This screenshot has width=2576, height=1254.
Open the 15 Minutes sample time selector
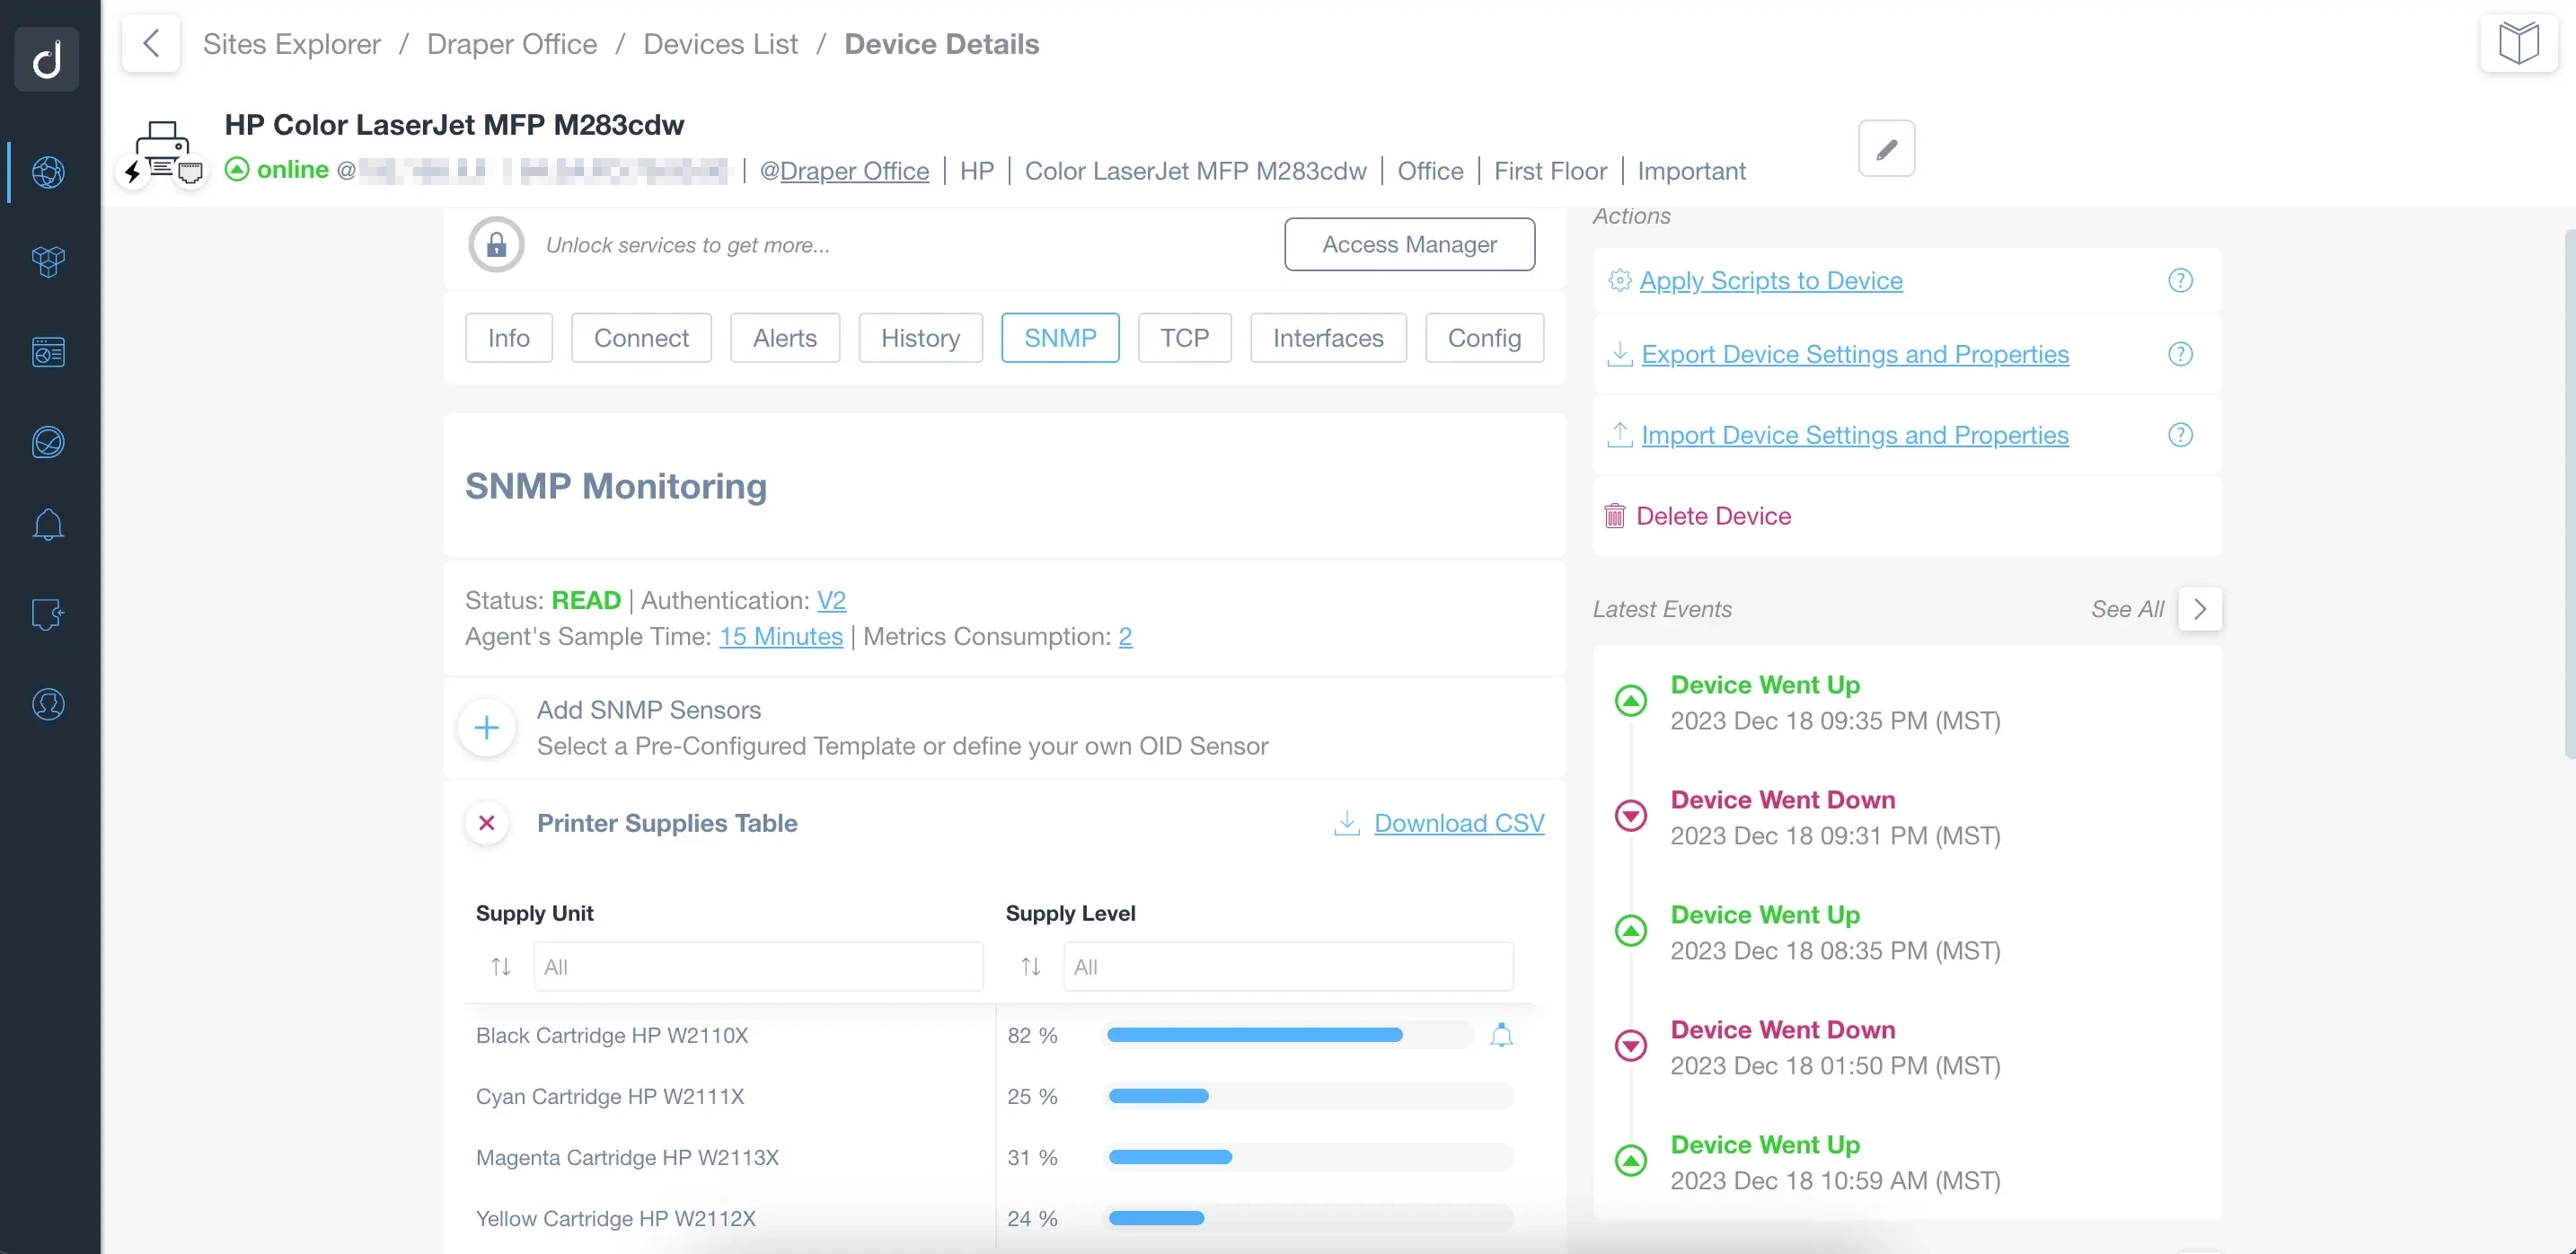click(781, 637)
